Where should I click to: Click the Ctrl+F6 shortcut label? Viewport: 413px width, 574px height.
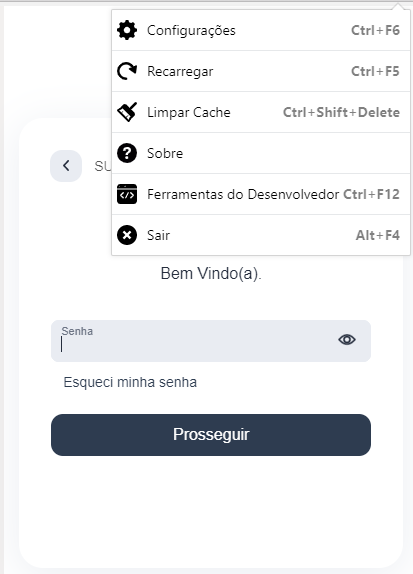(375, 30)
